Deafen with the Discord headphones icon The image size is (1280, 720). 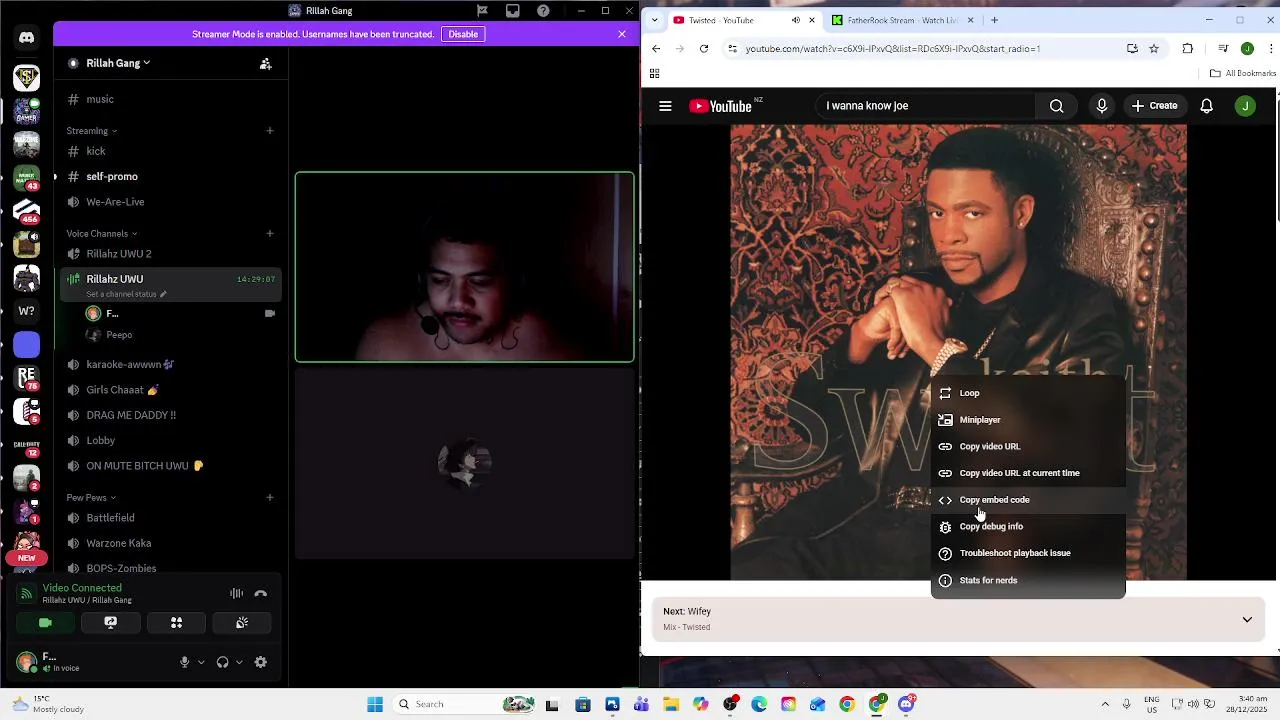point(222,662)
